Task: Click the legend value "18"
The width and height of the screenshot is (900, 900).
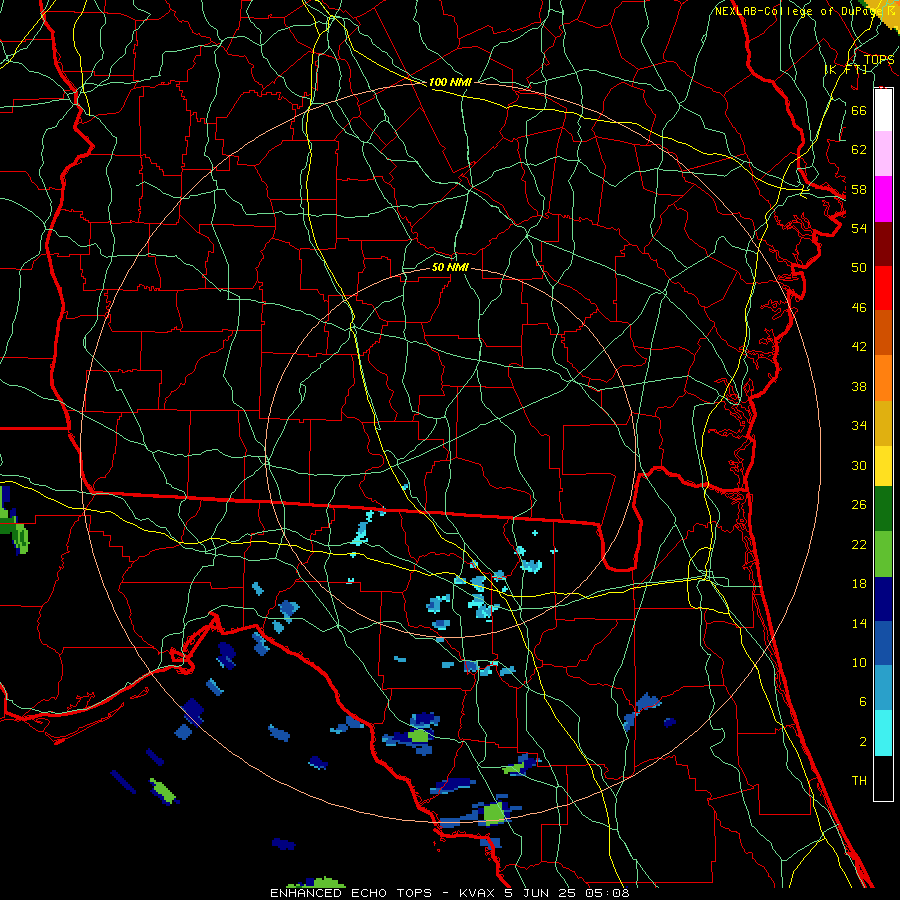Action: [859, 584]
